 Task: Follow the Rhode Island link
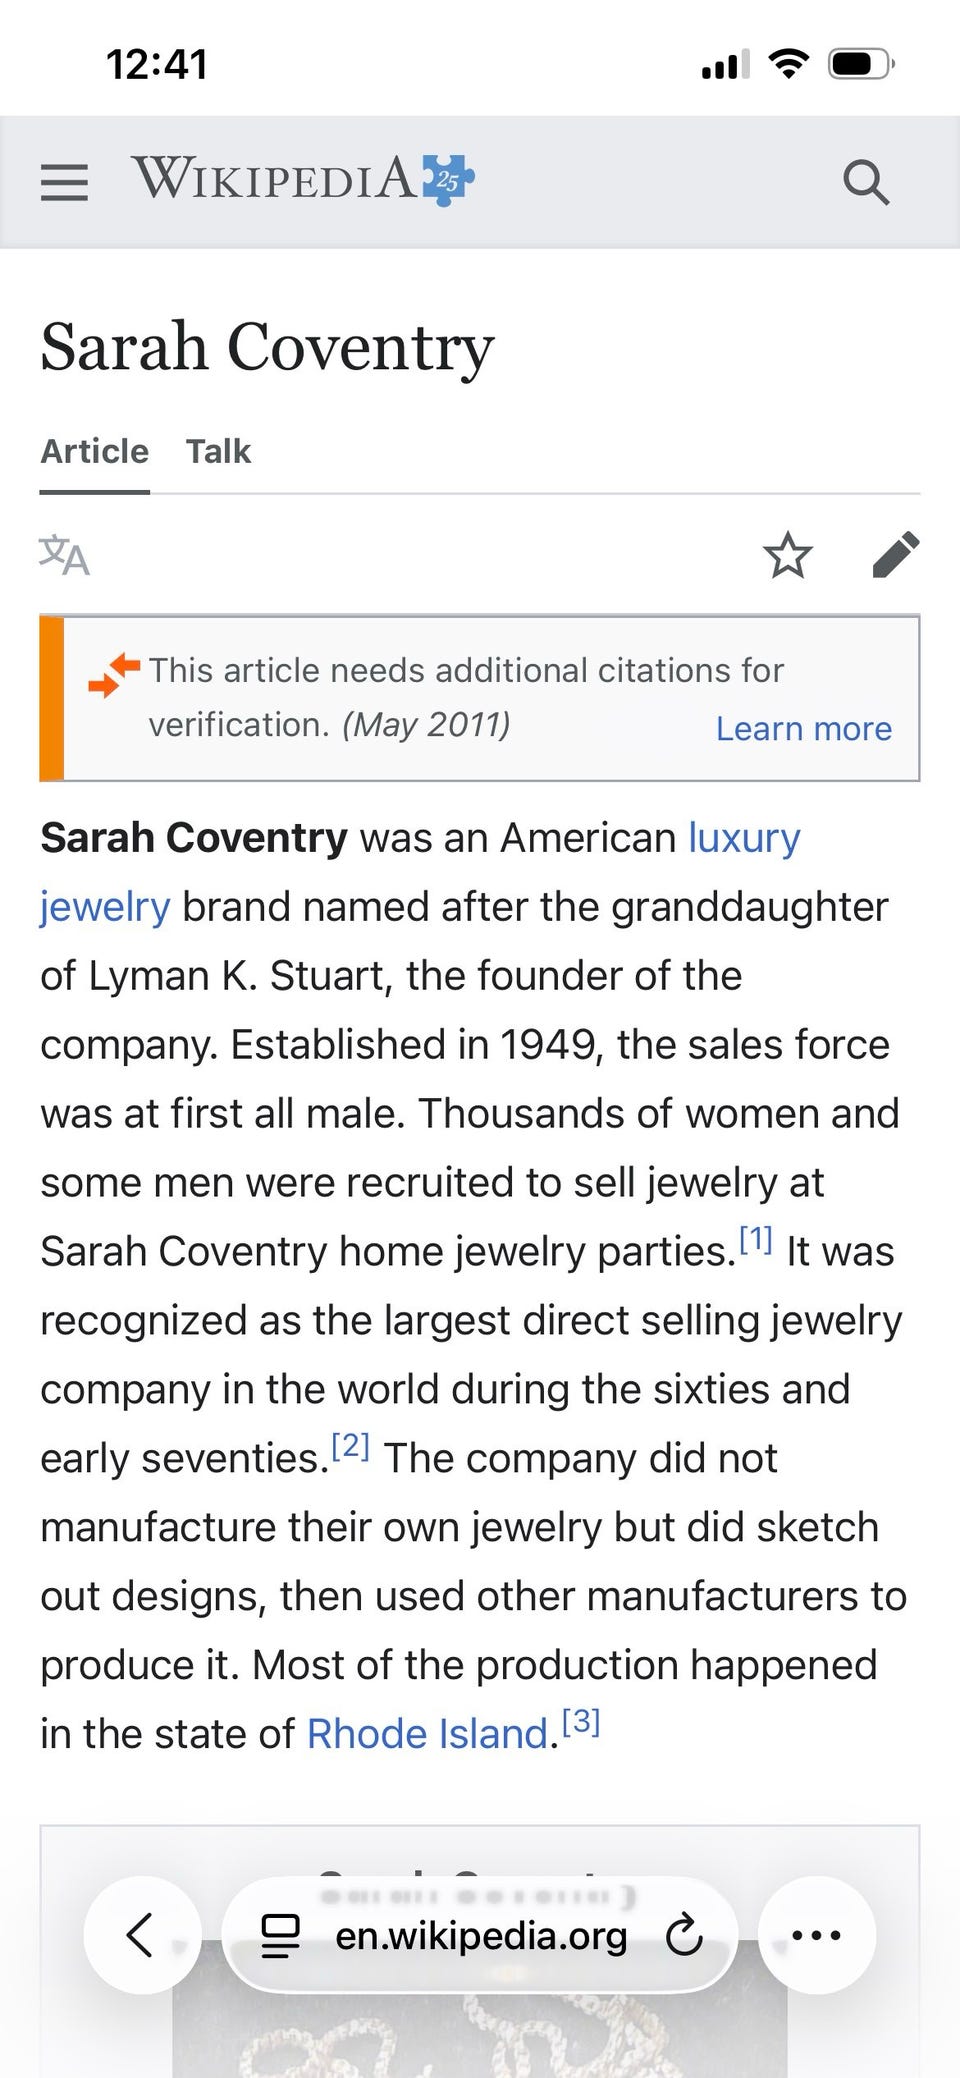pyautogui.click(x=427, y=1734)
